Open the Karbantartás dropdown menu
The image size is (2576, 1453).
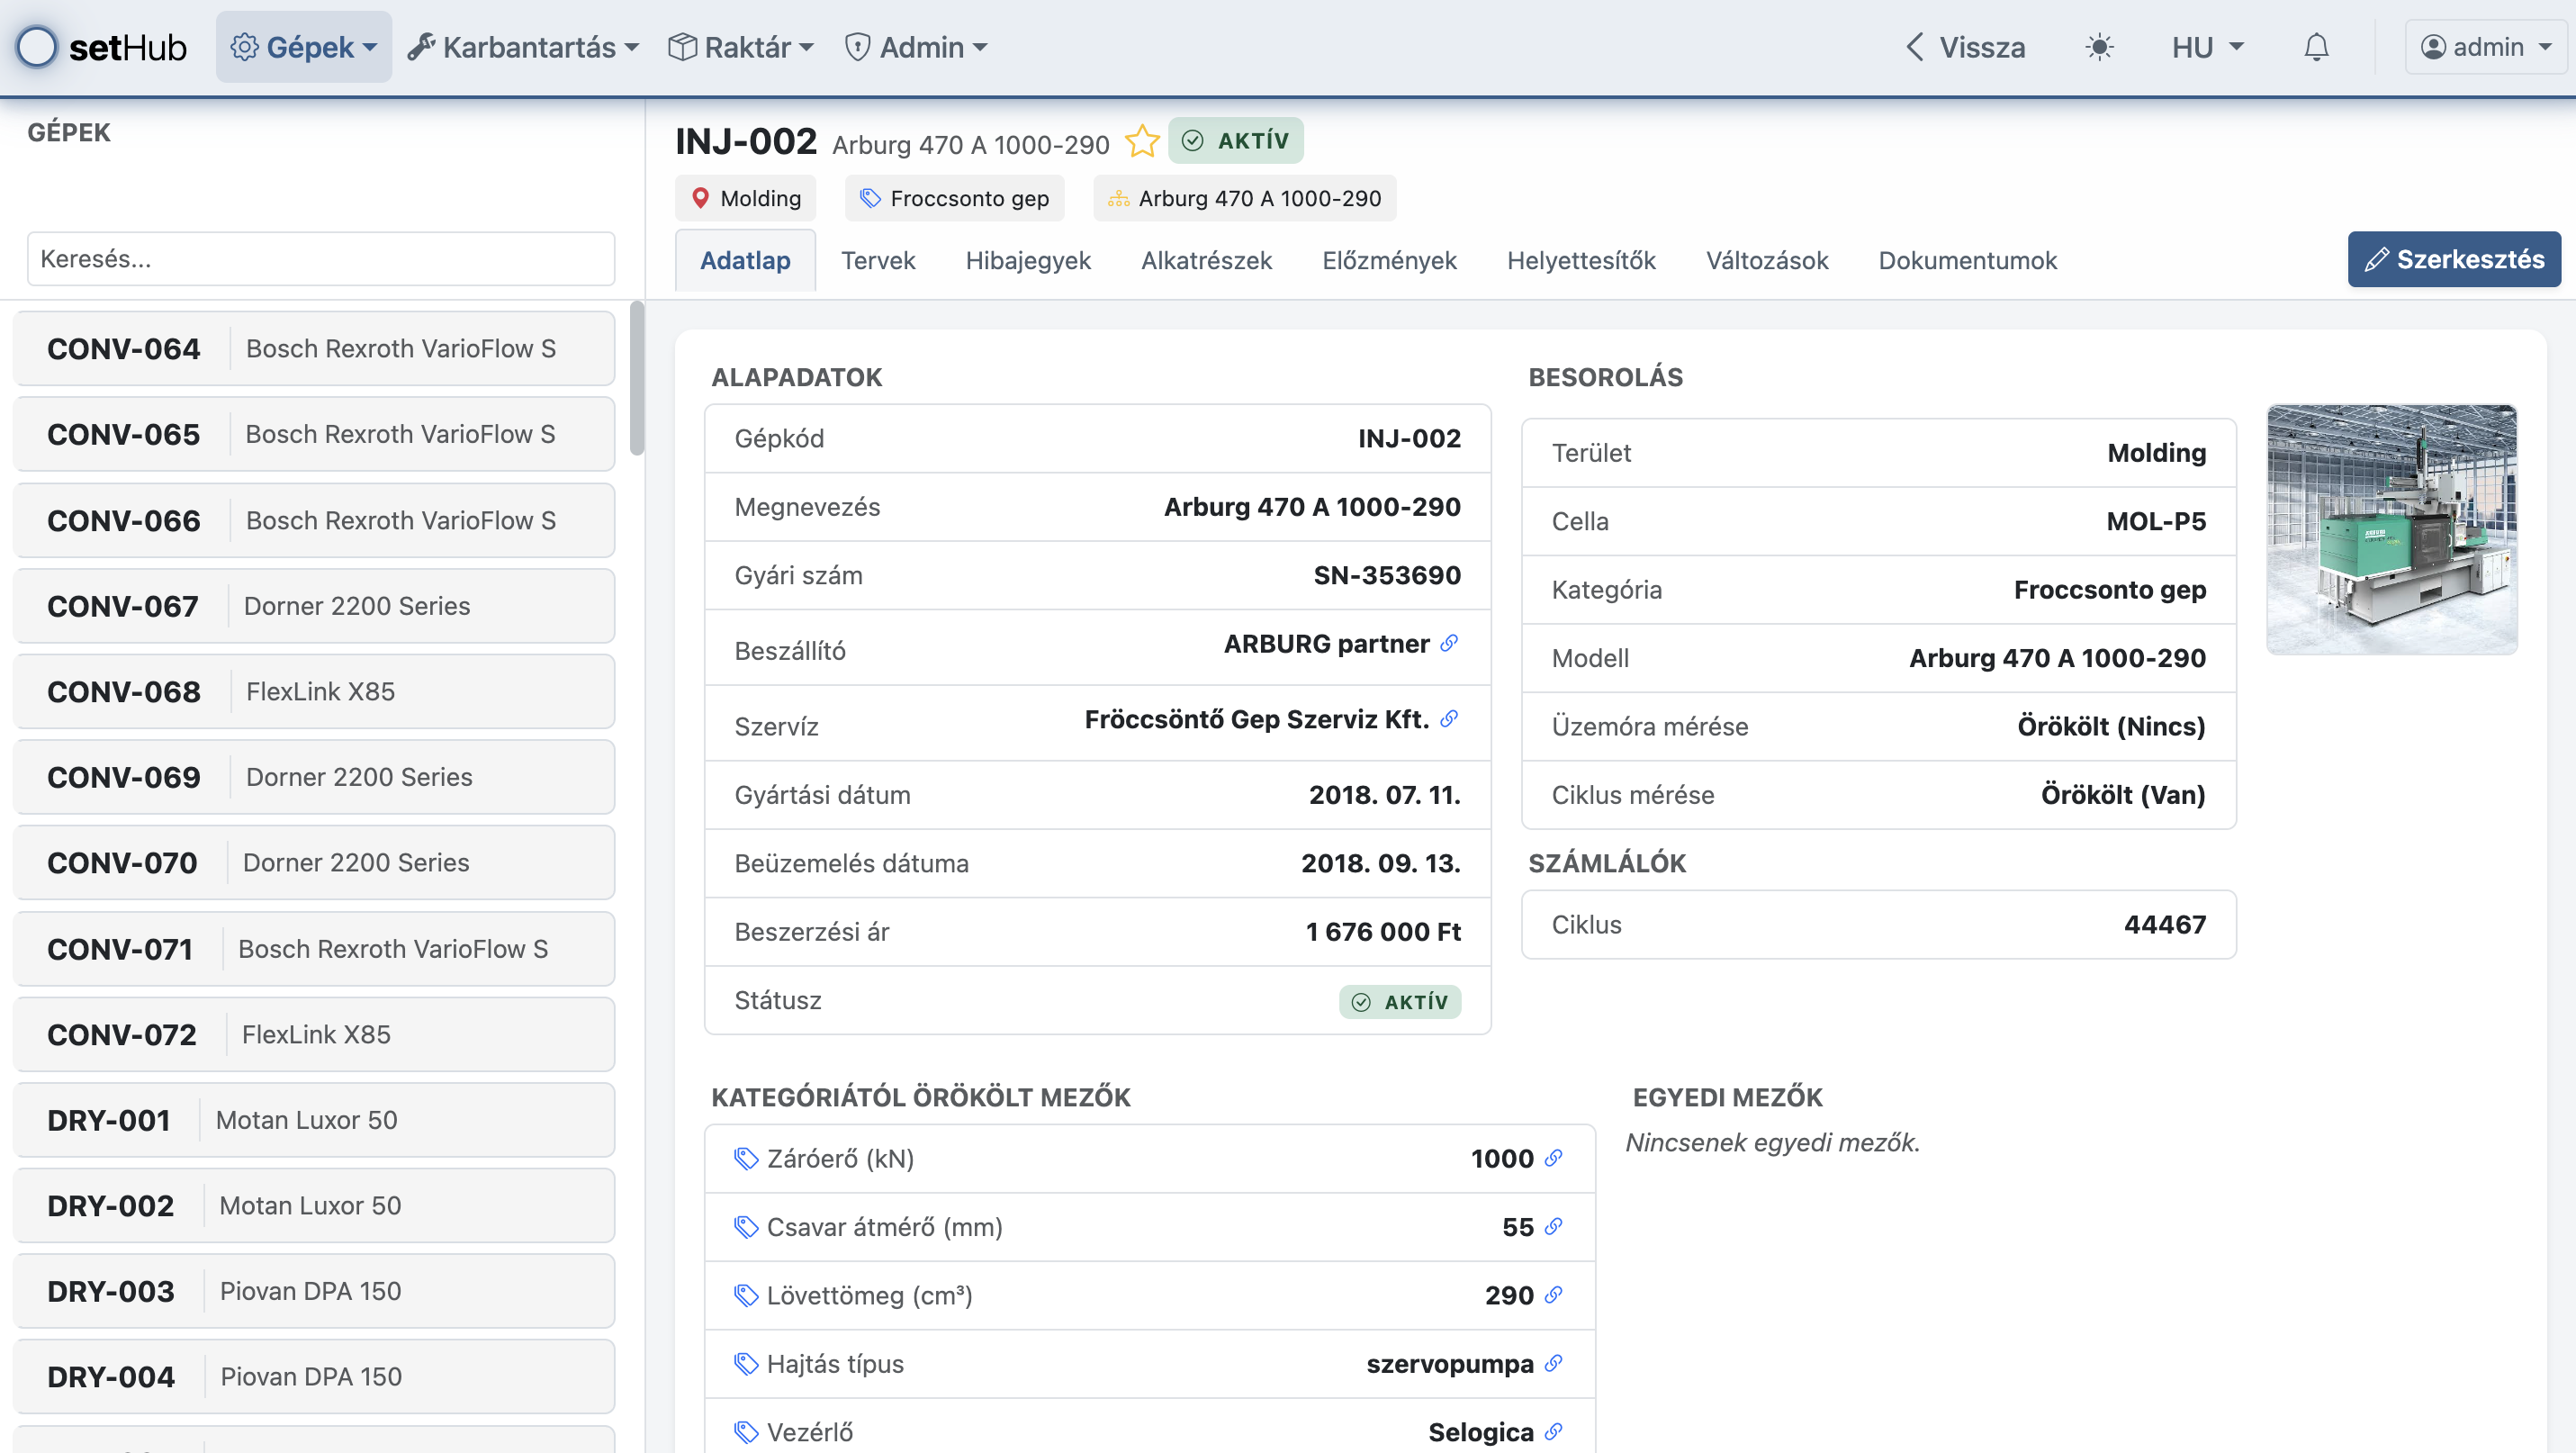(x=523, y=47)
